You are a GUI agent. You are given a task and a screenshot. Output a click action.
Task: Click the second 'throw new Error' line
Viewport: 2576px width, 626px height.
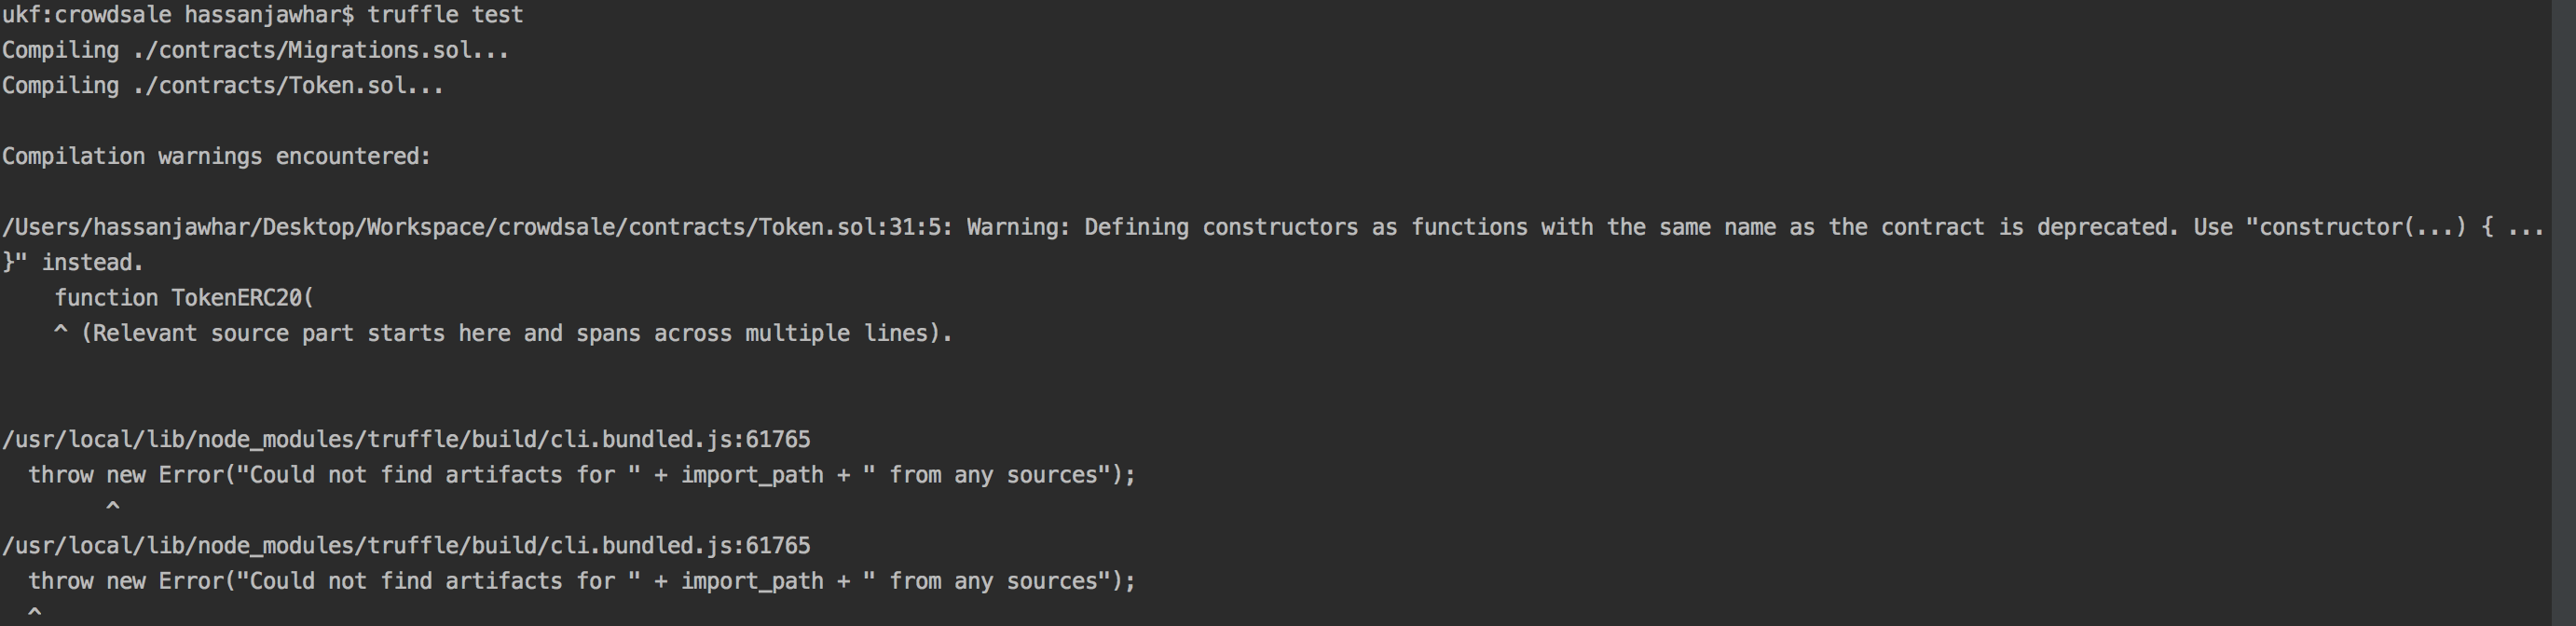point(582,582)
